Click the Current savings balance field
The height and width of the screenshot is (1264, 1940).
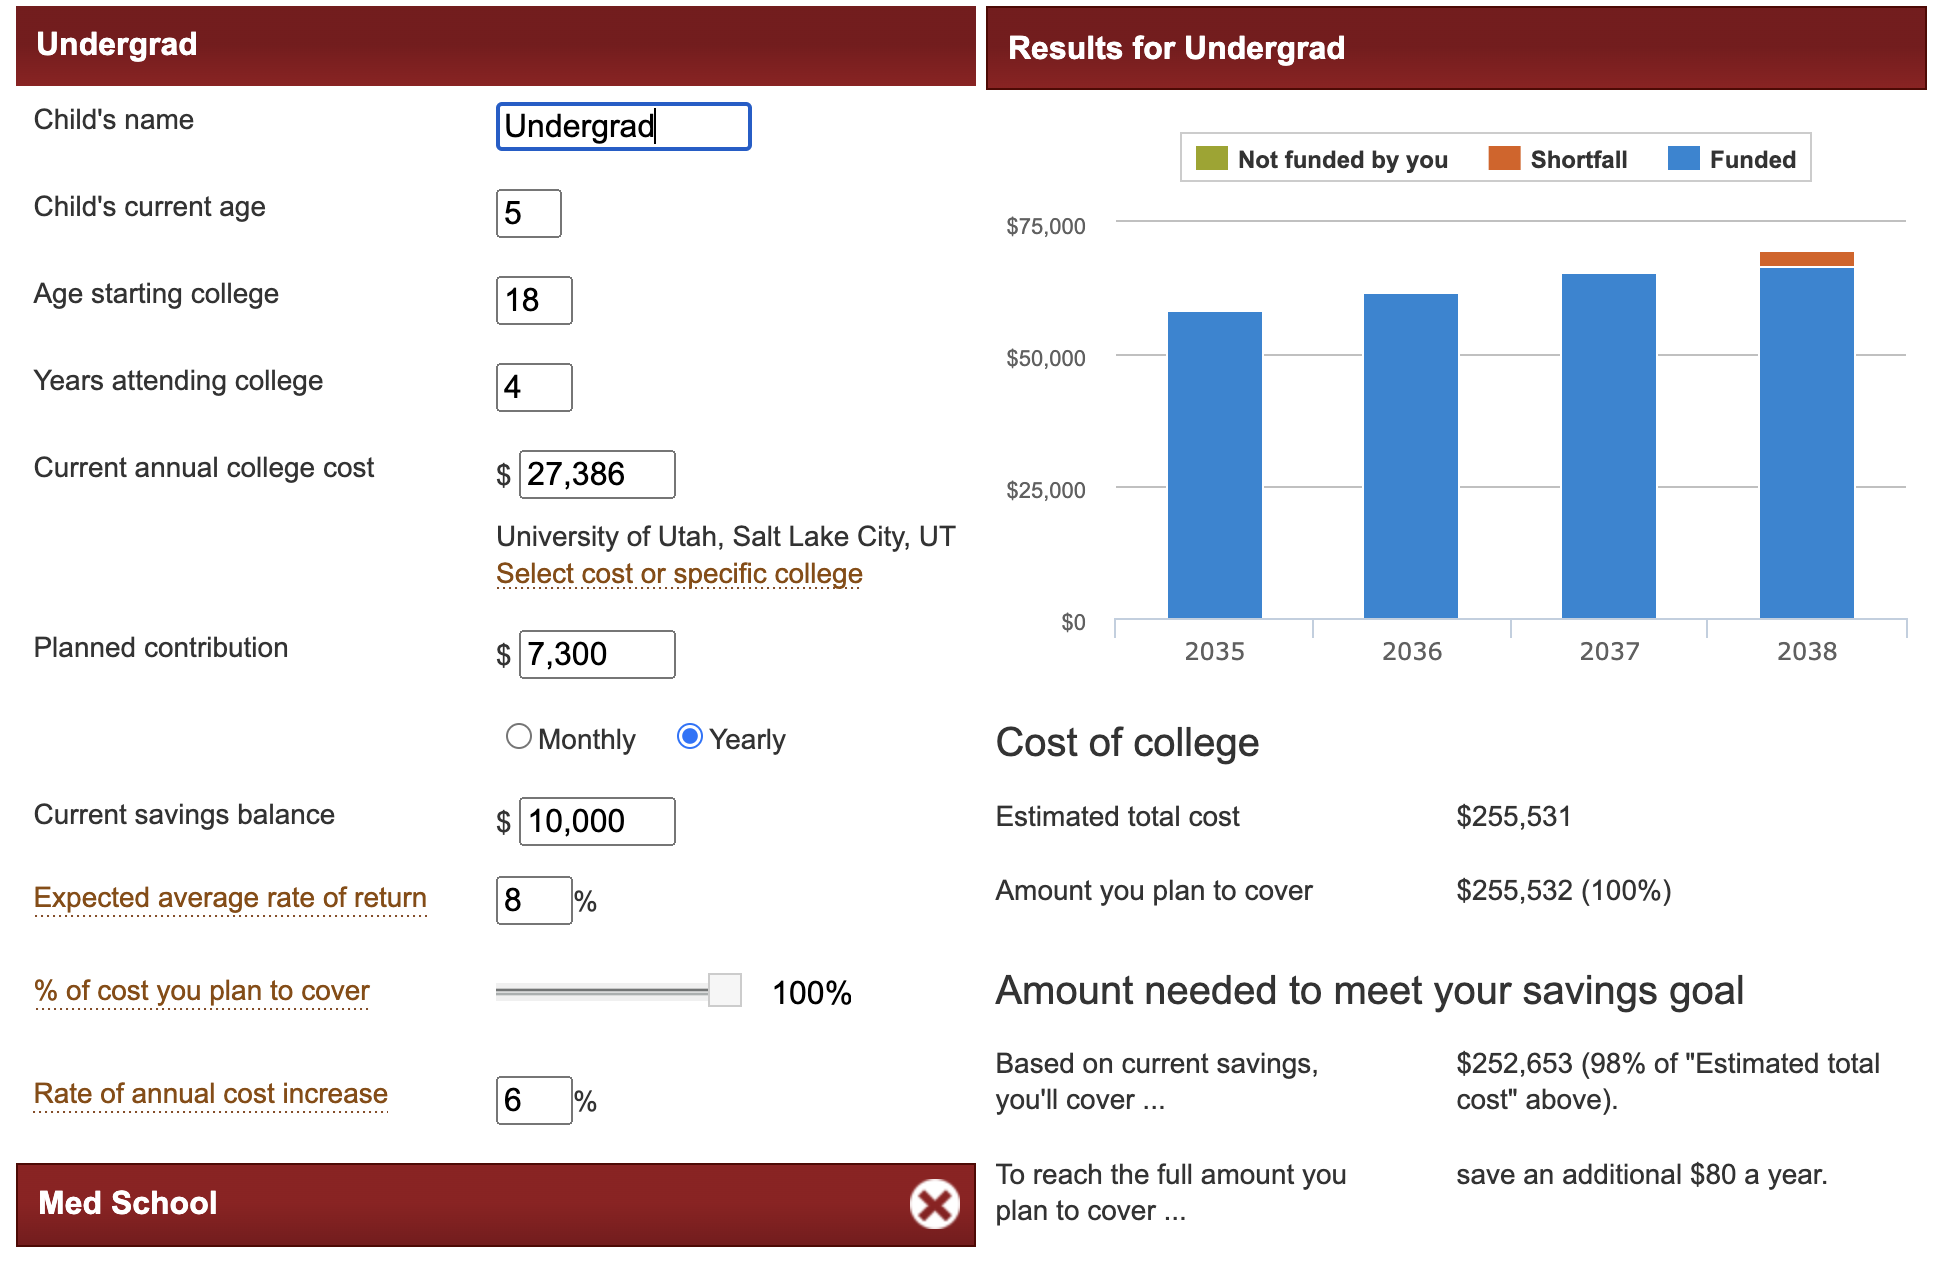click(x=597, y=821)
